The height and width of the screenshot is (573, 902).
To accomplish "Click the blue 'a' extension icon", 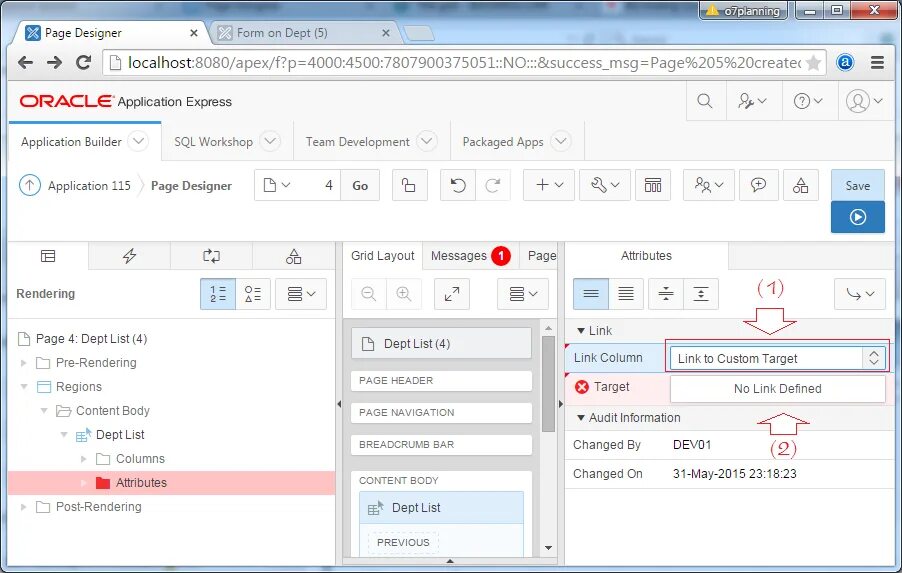I will click(x=845, y=62).
